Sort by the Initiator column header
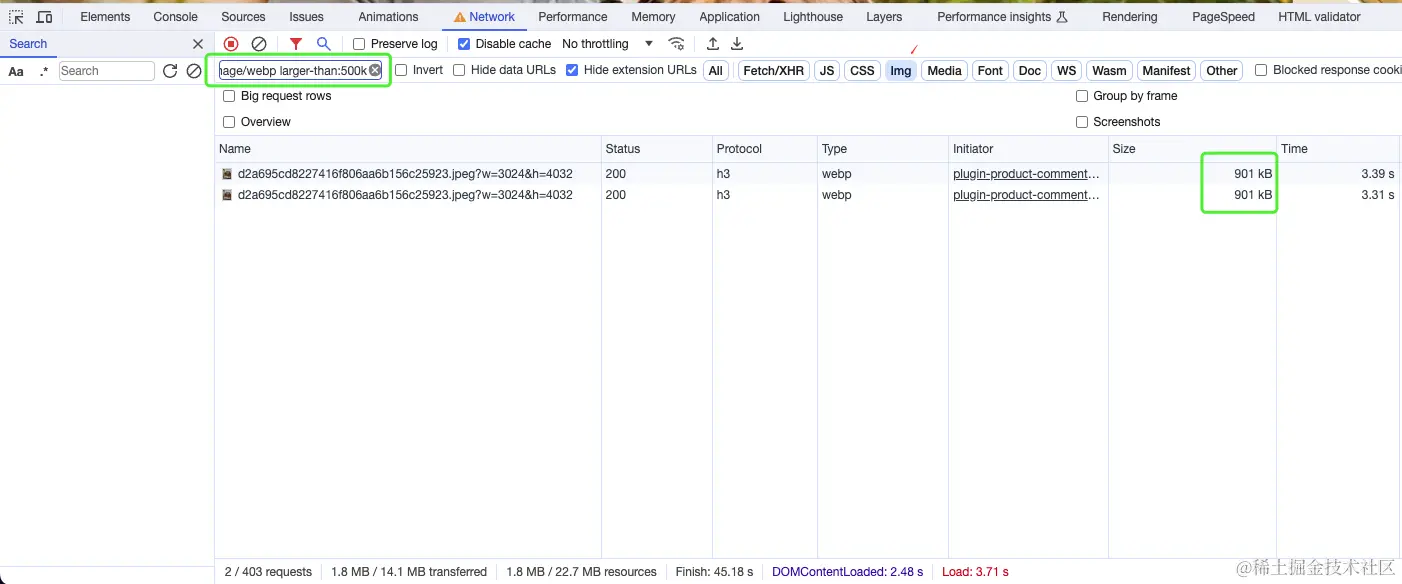 click(1027, 149)
